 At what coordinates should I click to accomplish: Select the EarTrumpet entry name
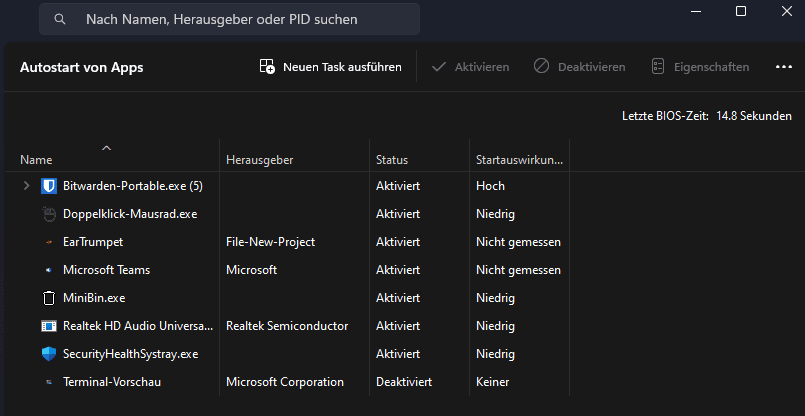click(x=93, y=242)
